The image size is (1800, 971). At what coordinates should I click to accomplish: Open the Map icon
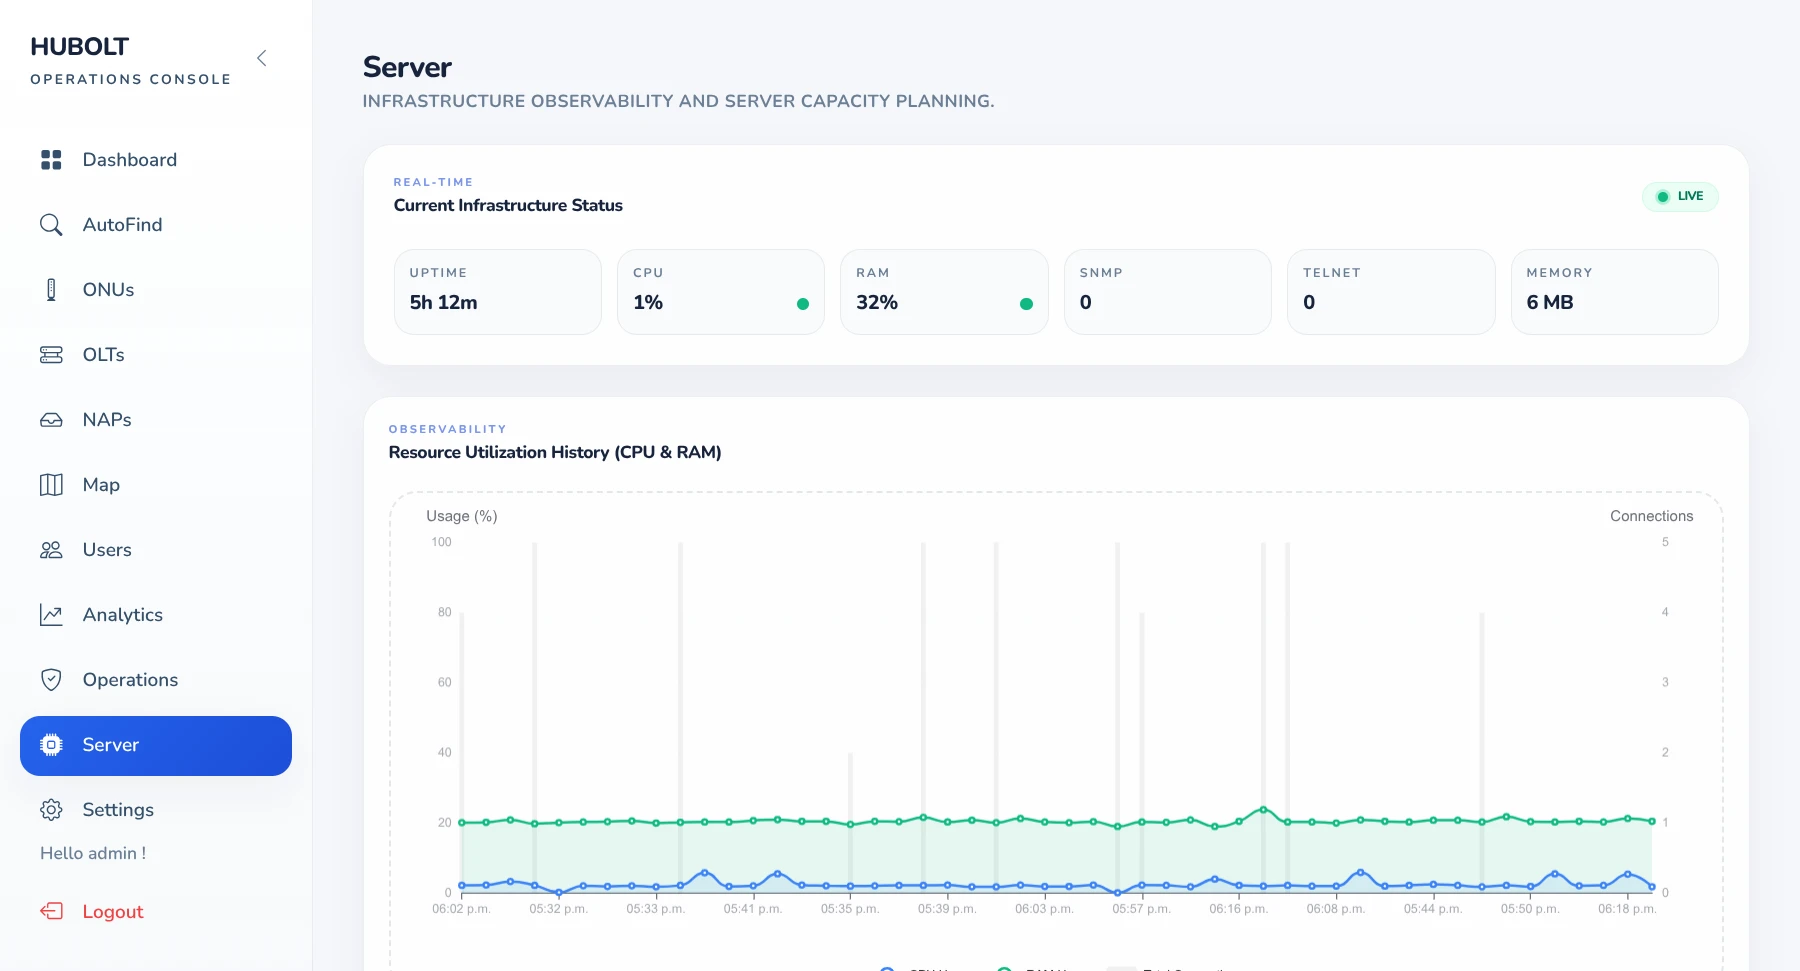51,485
